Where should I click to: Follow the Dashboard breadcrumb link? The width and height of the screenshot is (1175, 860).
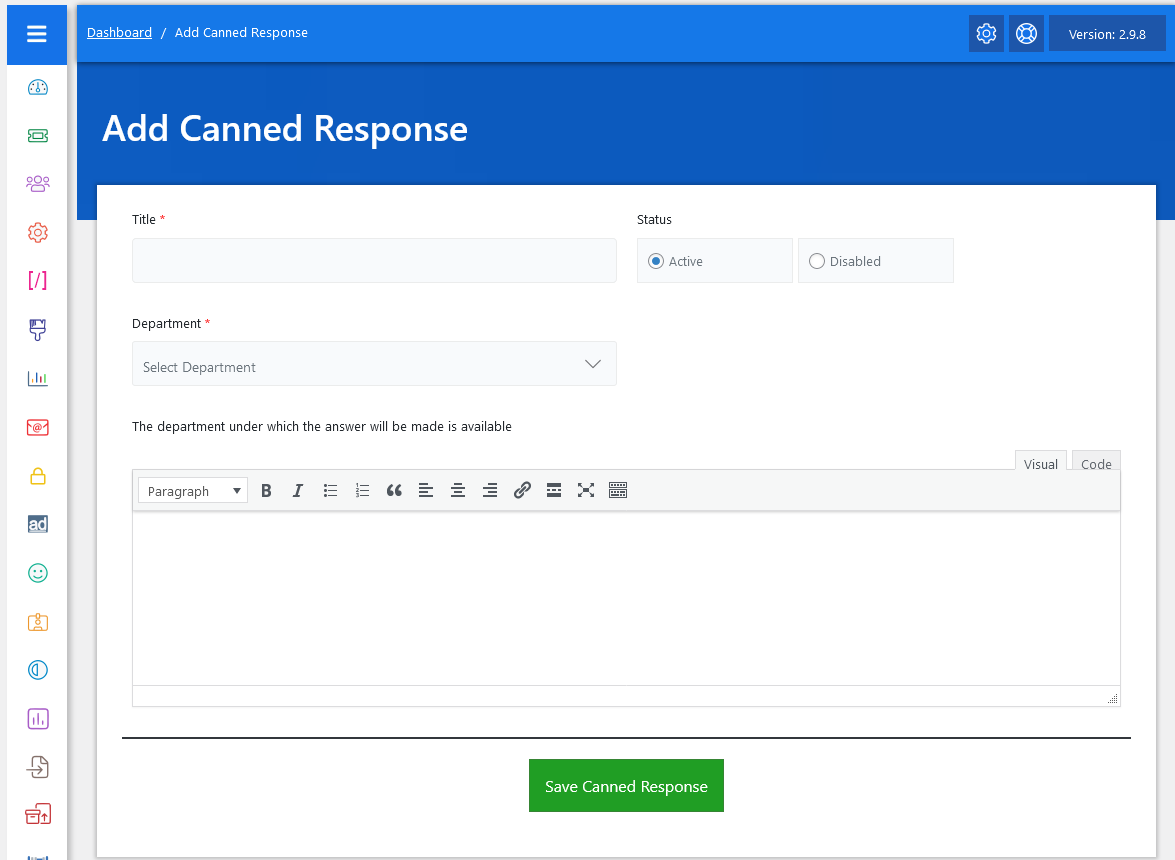119,33
